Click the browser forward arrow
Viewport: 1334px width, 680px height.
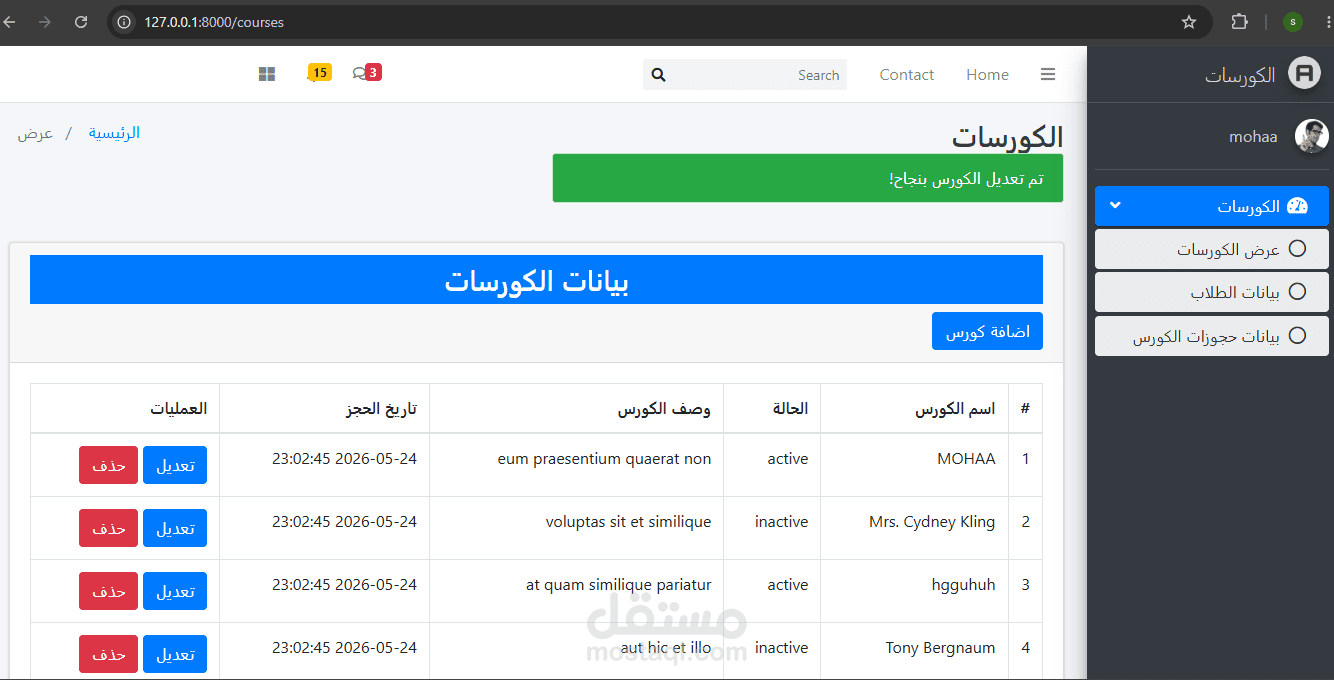45,22
